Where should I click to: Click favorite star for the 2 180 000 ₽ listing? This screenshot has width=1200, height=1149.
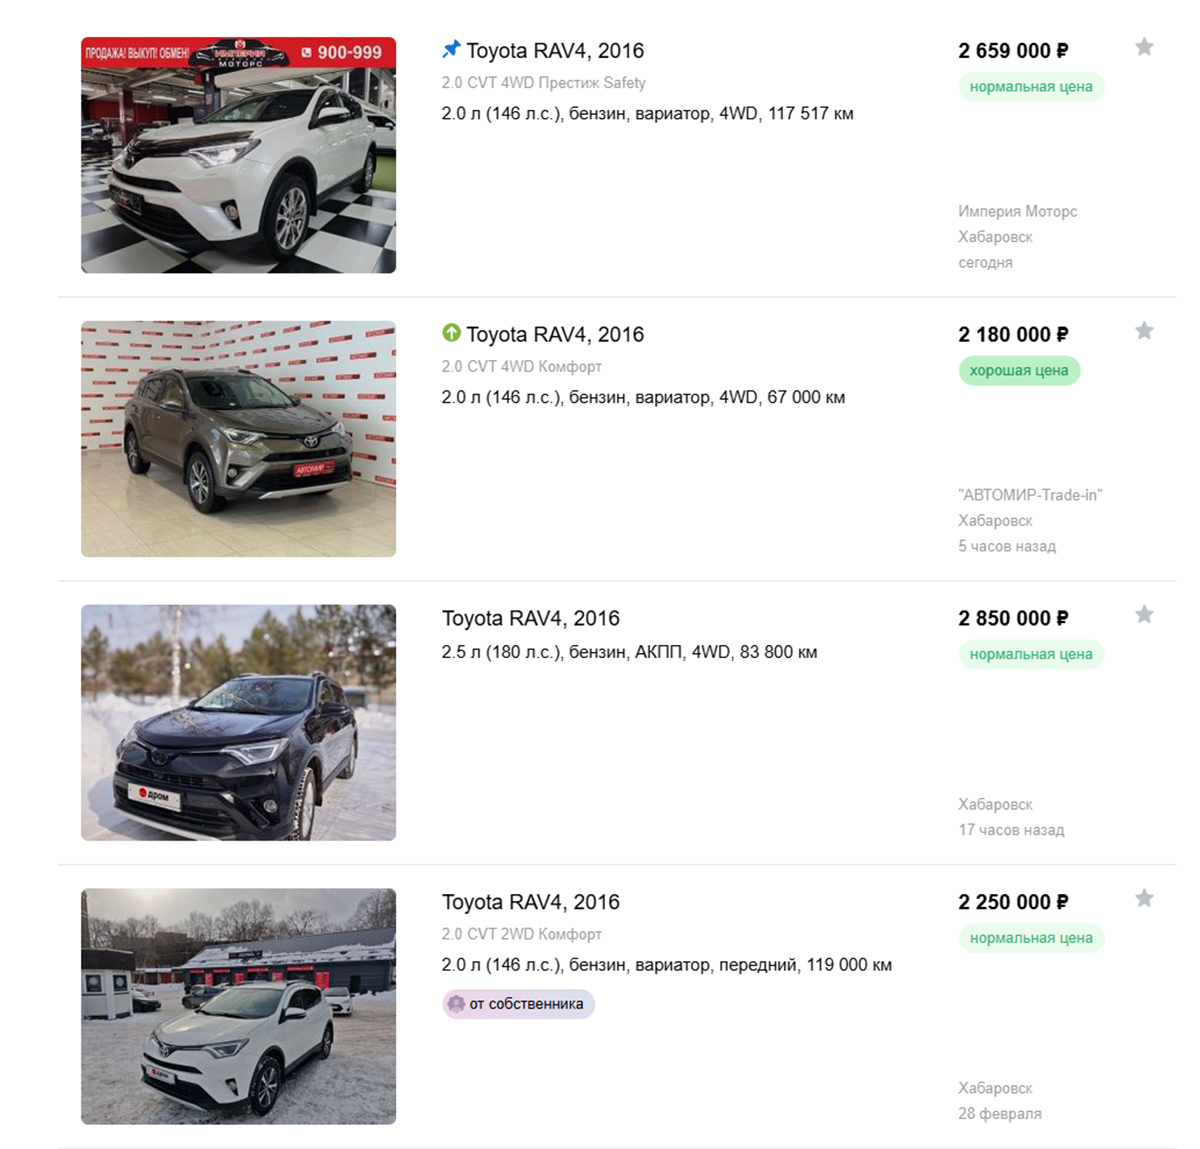[x=1144, y=331]
